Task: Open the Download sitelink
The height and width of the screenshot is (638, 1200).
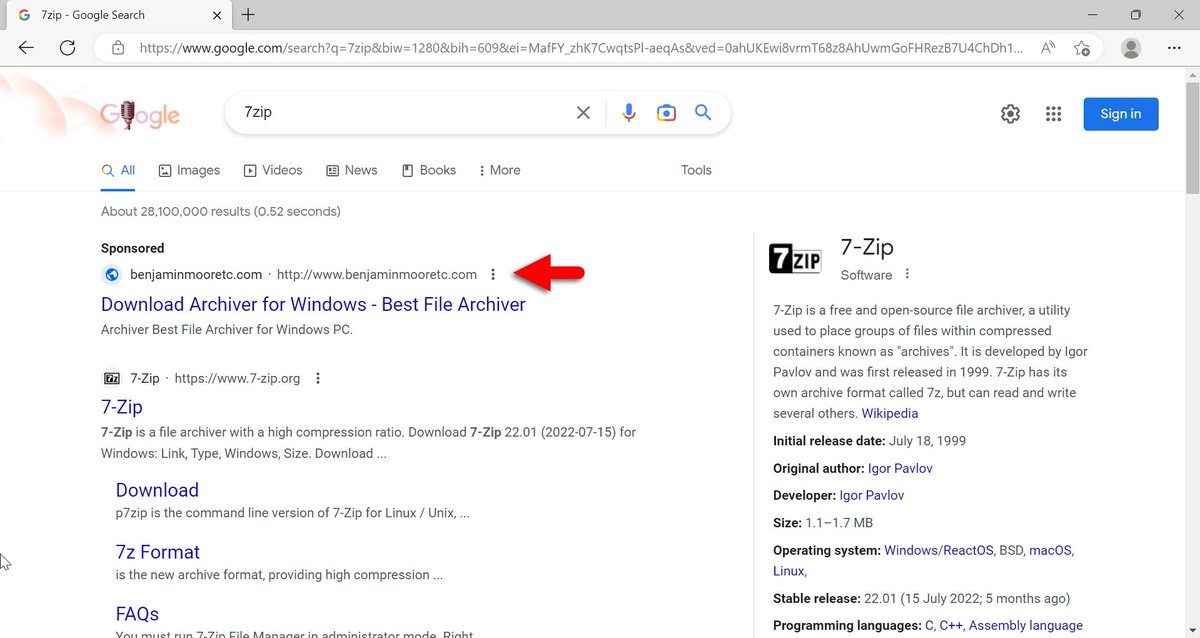Action: (x=157, y=490)
